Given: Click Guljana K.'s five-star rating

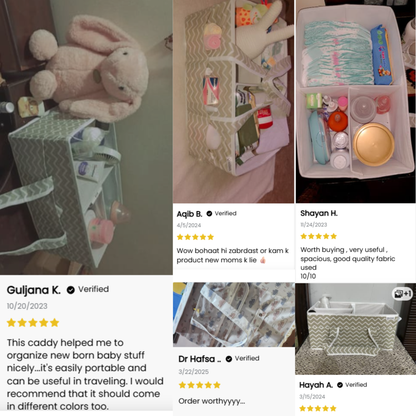Looking at the screenshot, I should click(33, 323).
